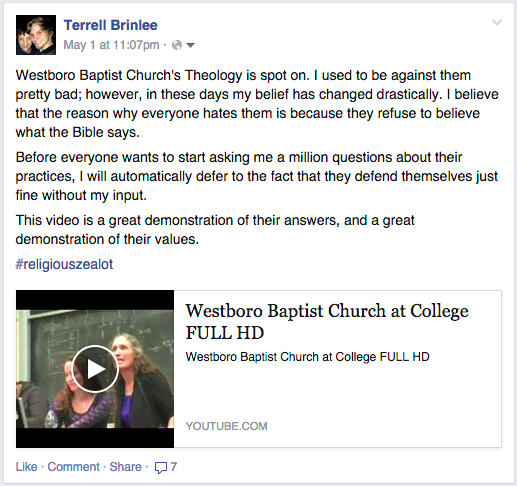The width and height of the screenshot is (517, 486).
Task: Open the video title headline link
Action: coord(327,322)
